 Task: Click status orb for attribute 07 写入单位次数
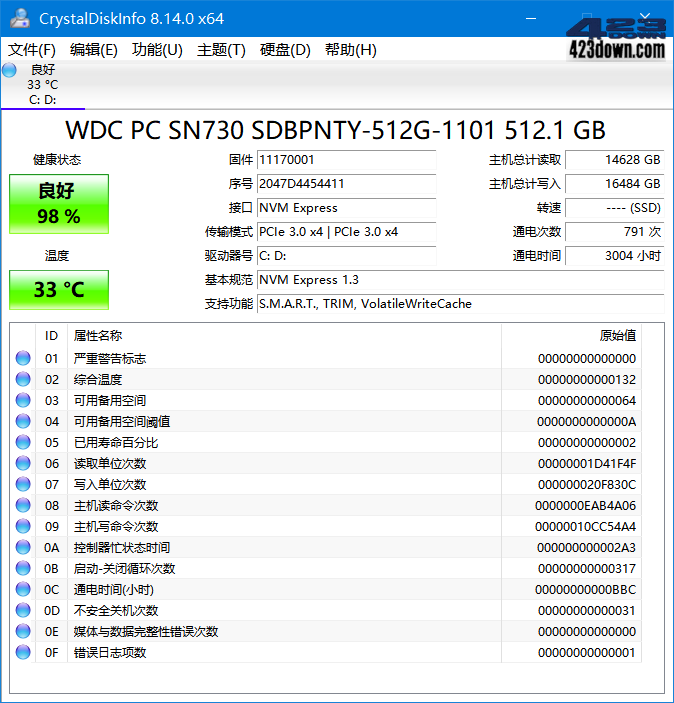pos(23,484)
